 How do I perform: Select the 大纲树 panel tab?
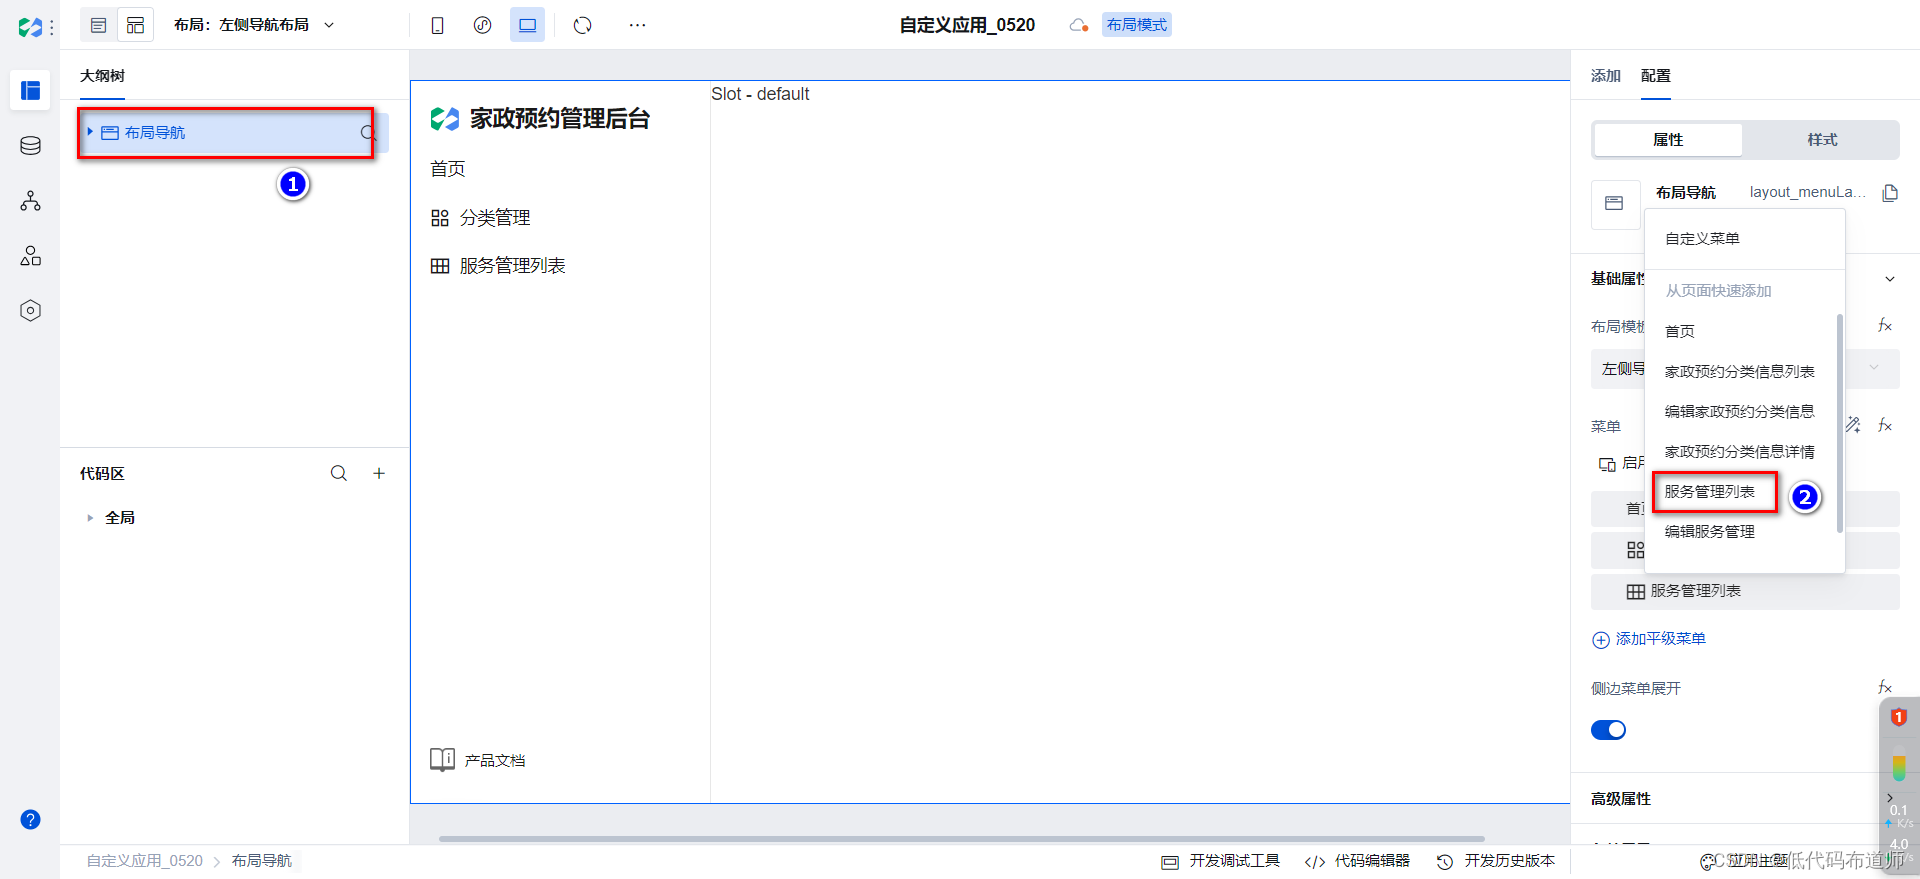click(x=102, y=76)
